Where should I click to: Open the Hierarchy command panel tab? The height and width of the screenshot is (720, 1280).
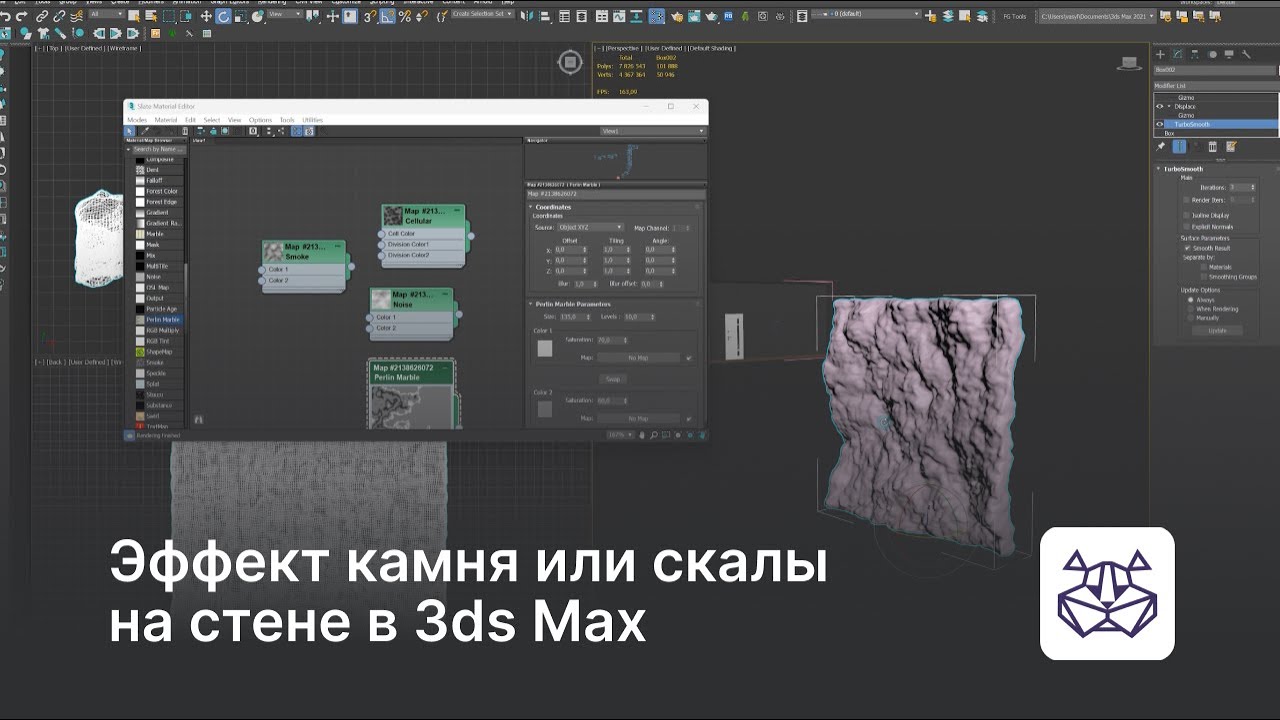point(1195,54)
